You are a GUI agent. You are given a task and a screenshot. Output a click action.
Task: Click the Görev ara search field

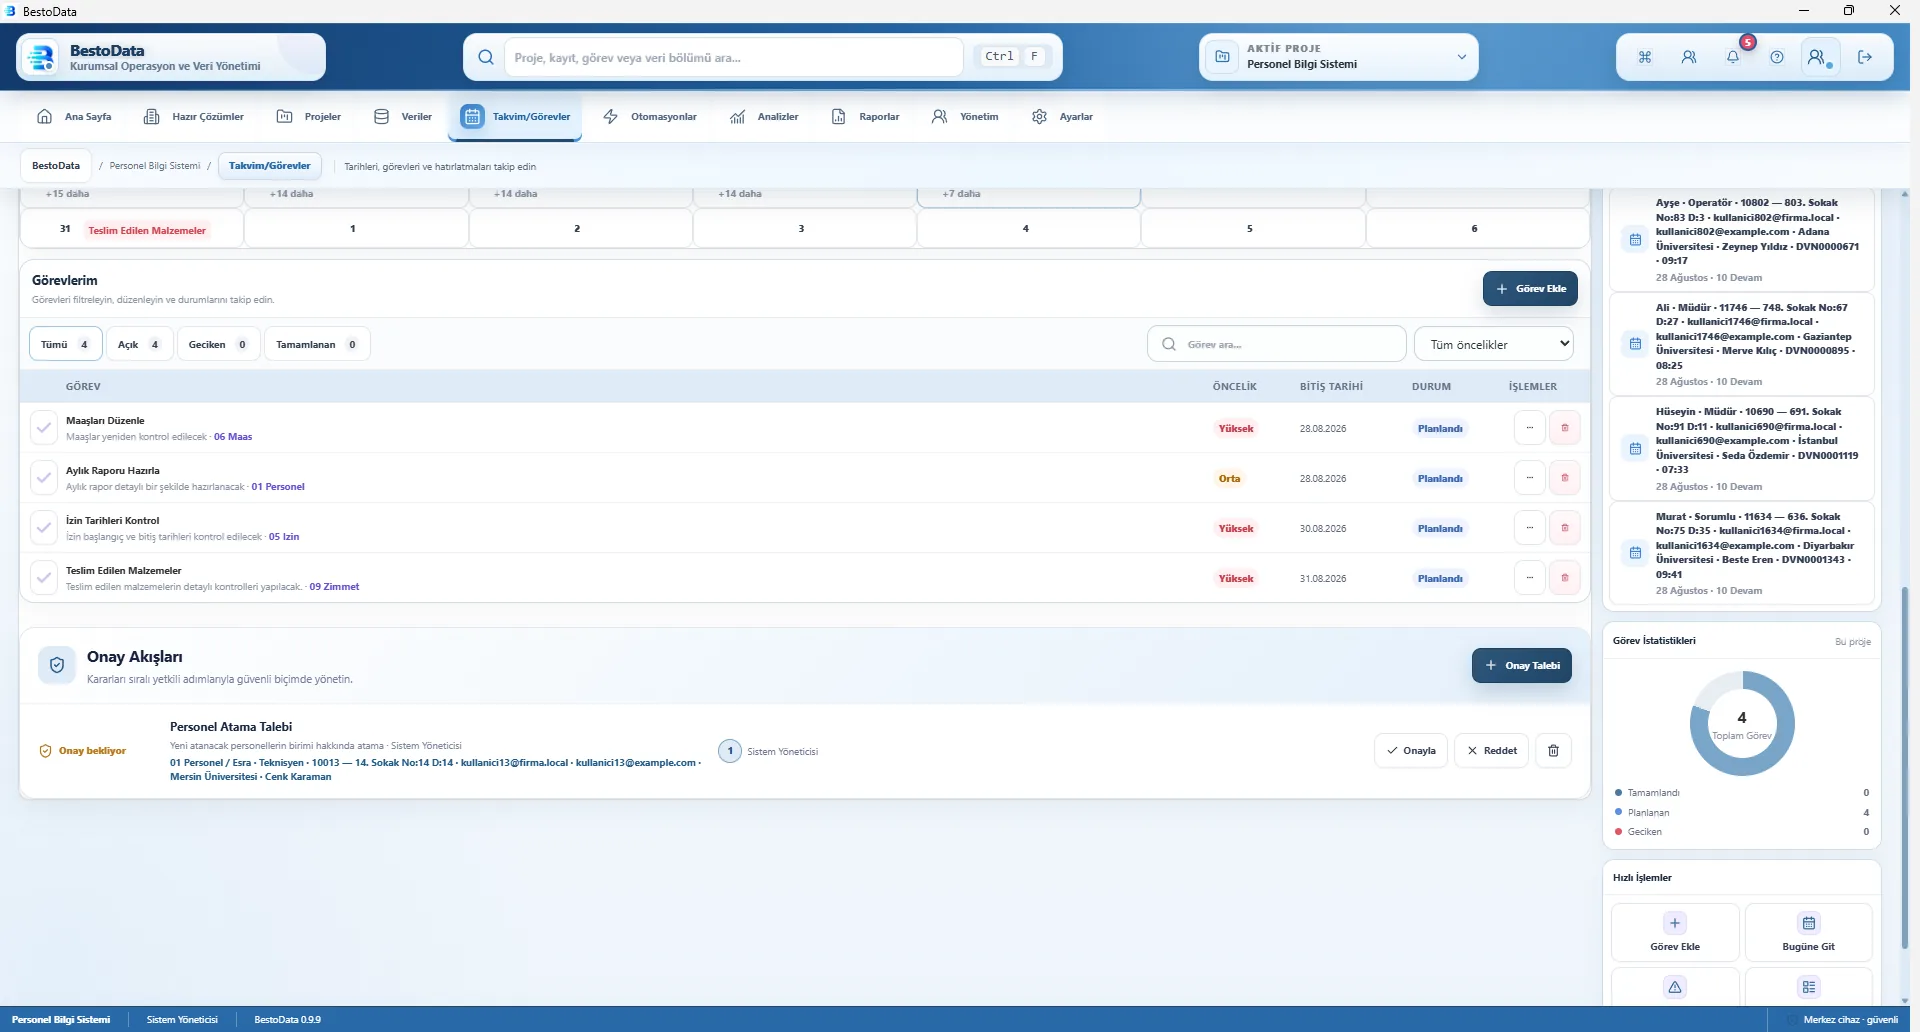(x=1277, y=344)
